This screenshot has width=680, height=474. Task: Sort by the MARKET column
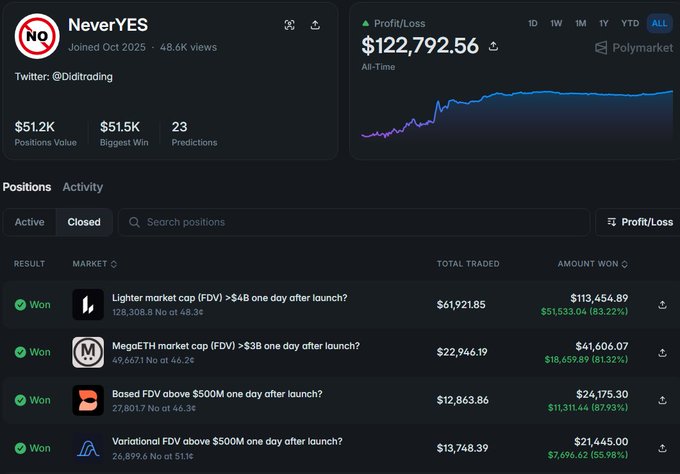[95, 264]
